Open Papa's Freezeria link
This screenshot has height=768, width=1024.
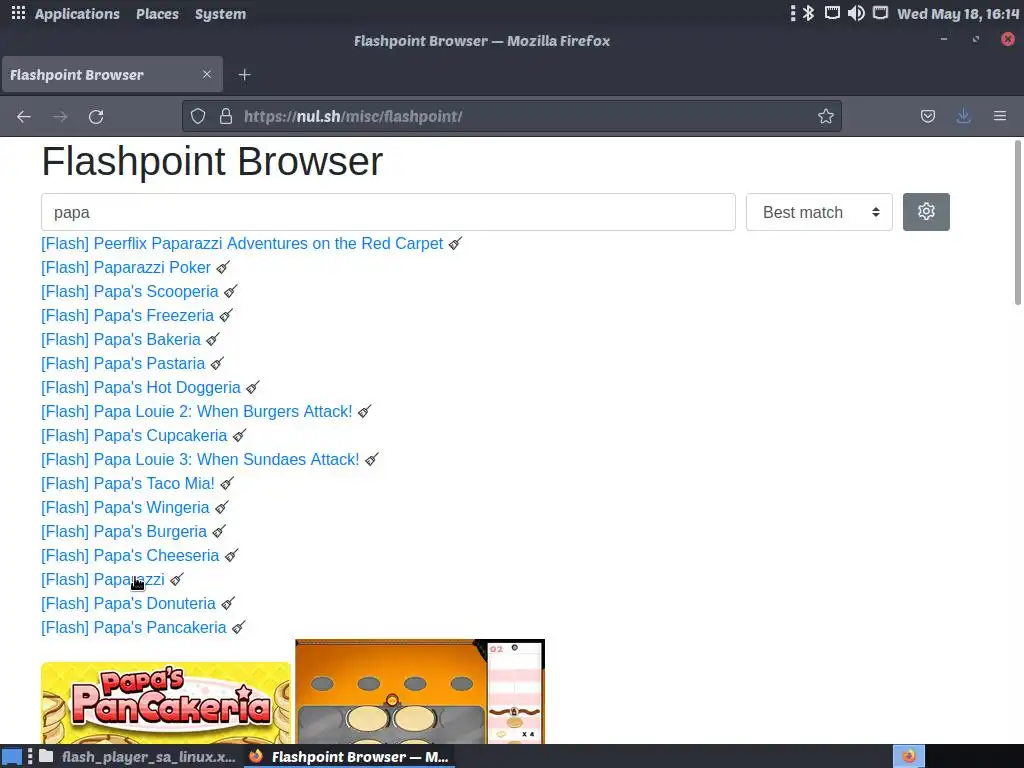[x=127, y=315]
